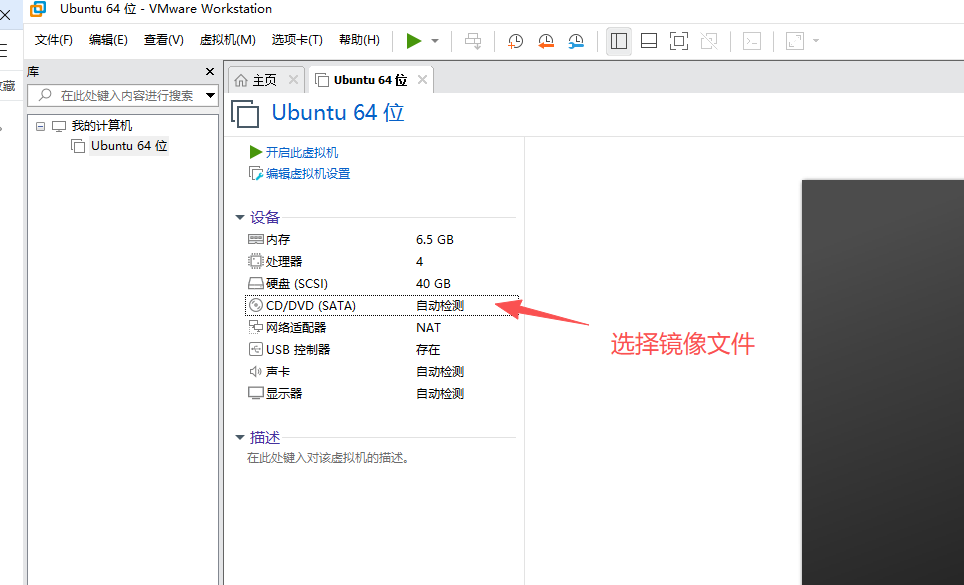This screenshot has width=964, height=585.
Task: Open the snapshot manager icon
Action: point(576,41)
